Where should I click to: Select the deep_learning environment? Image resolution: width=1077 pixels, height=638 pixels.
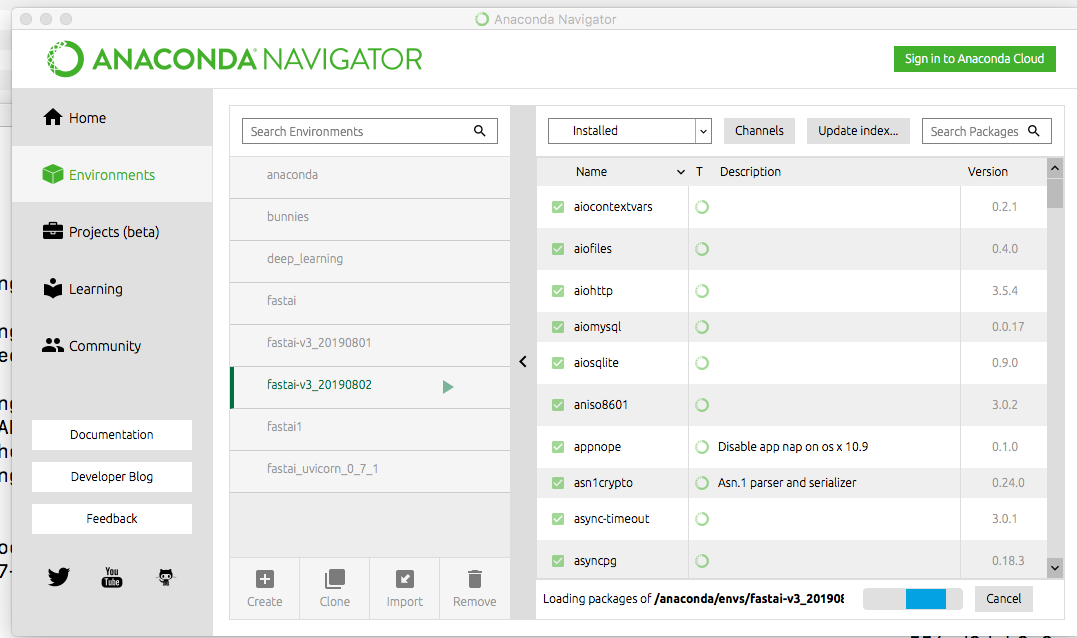click(x=370, y=261)
